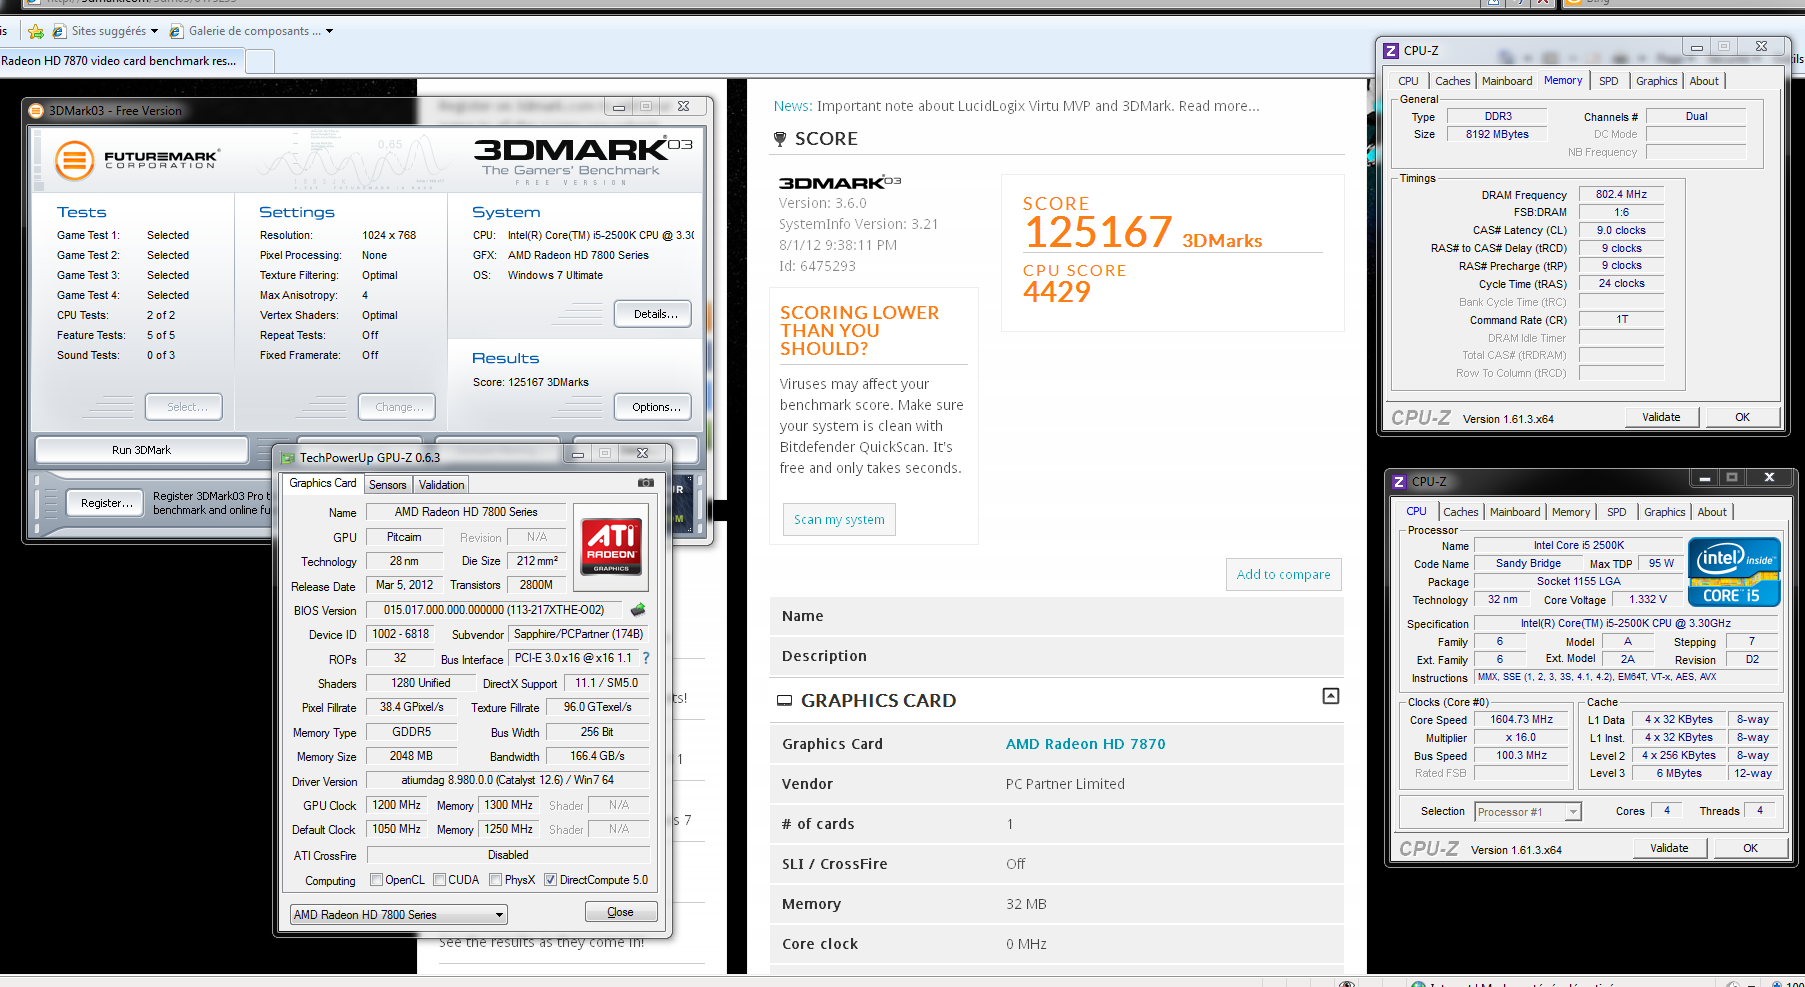Click the Register... button
This screenshot has height=987, width=1805.
106,503
